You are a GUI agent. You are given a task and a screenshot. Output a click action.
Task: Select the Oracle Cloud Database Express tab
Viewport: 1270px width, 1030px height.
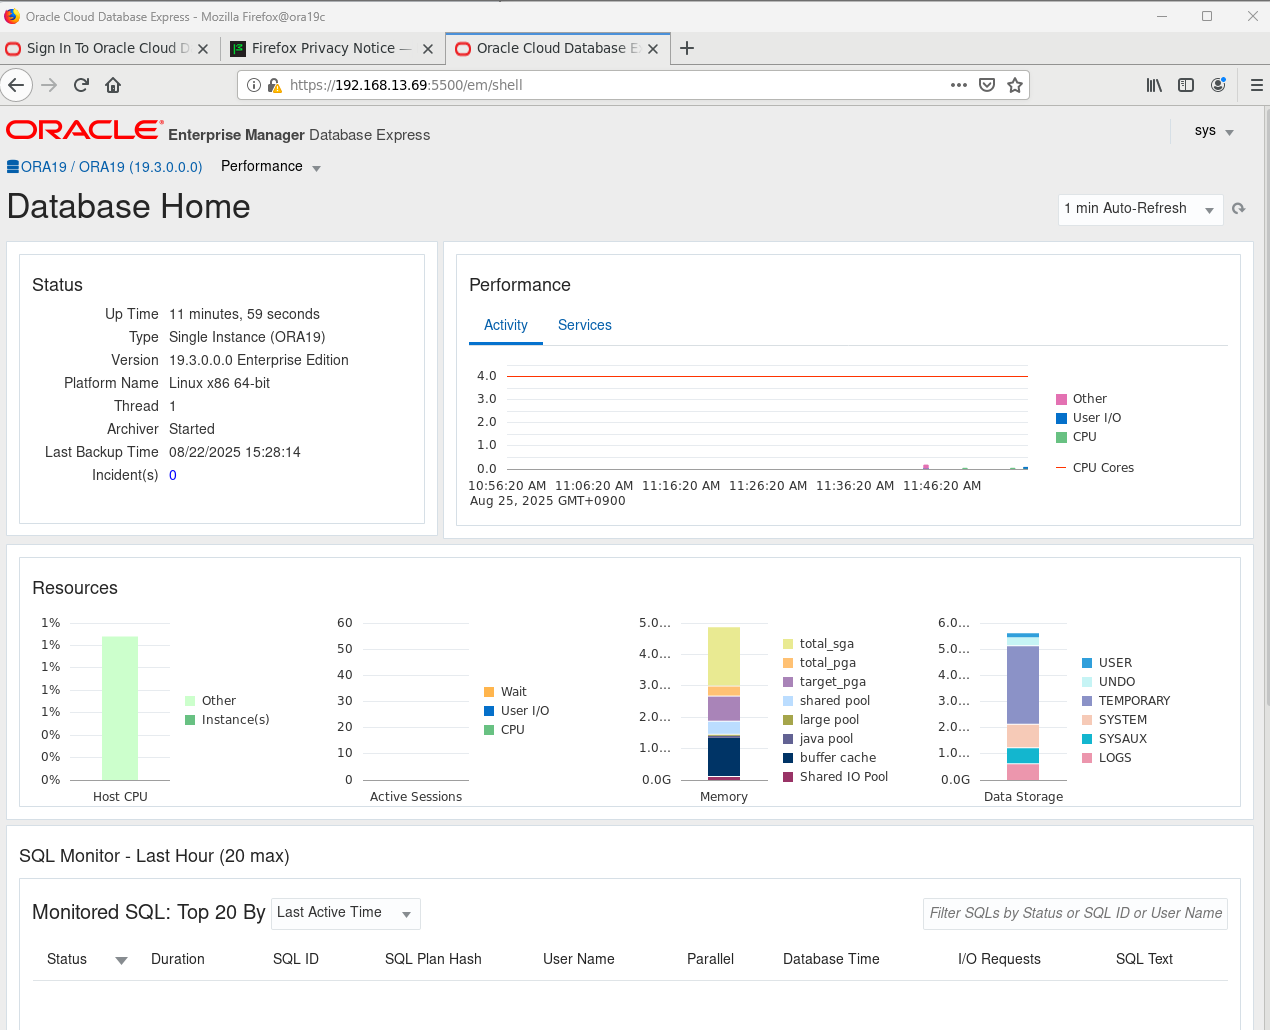pos(557,48)
